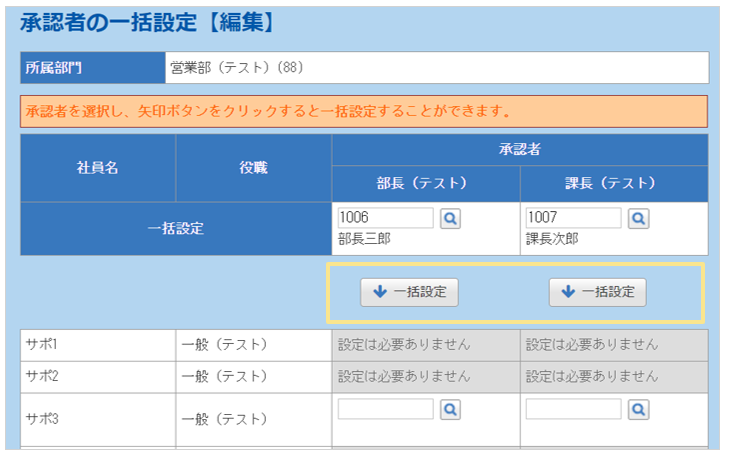Open approver search for サポ3's 部長 field

coord(450,409)
